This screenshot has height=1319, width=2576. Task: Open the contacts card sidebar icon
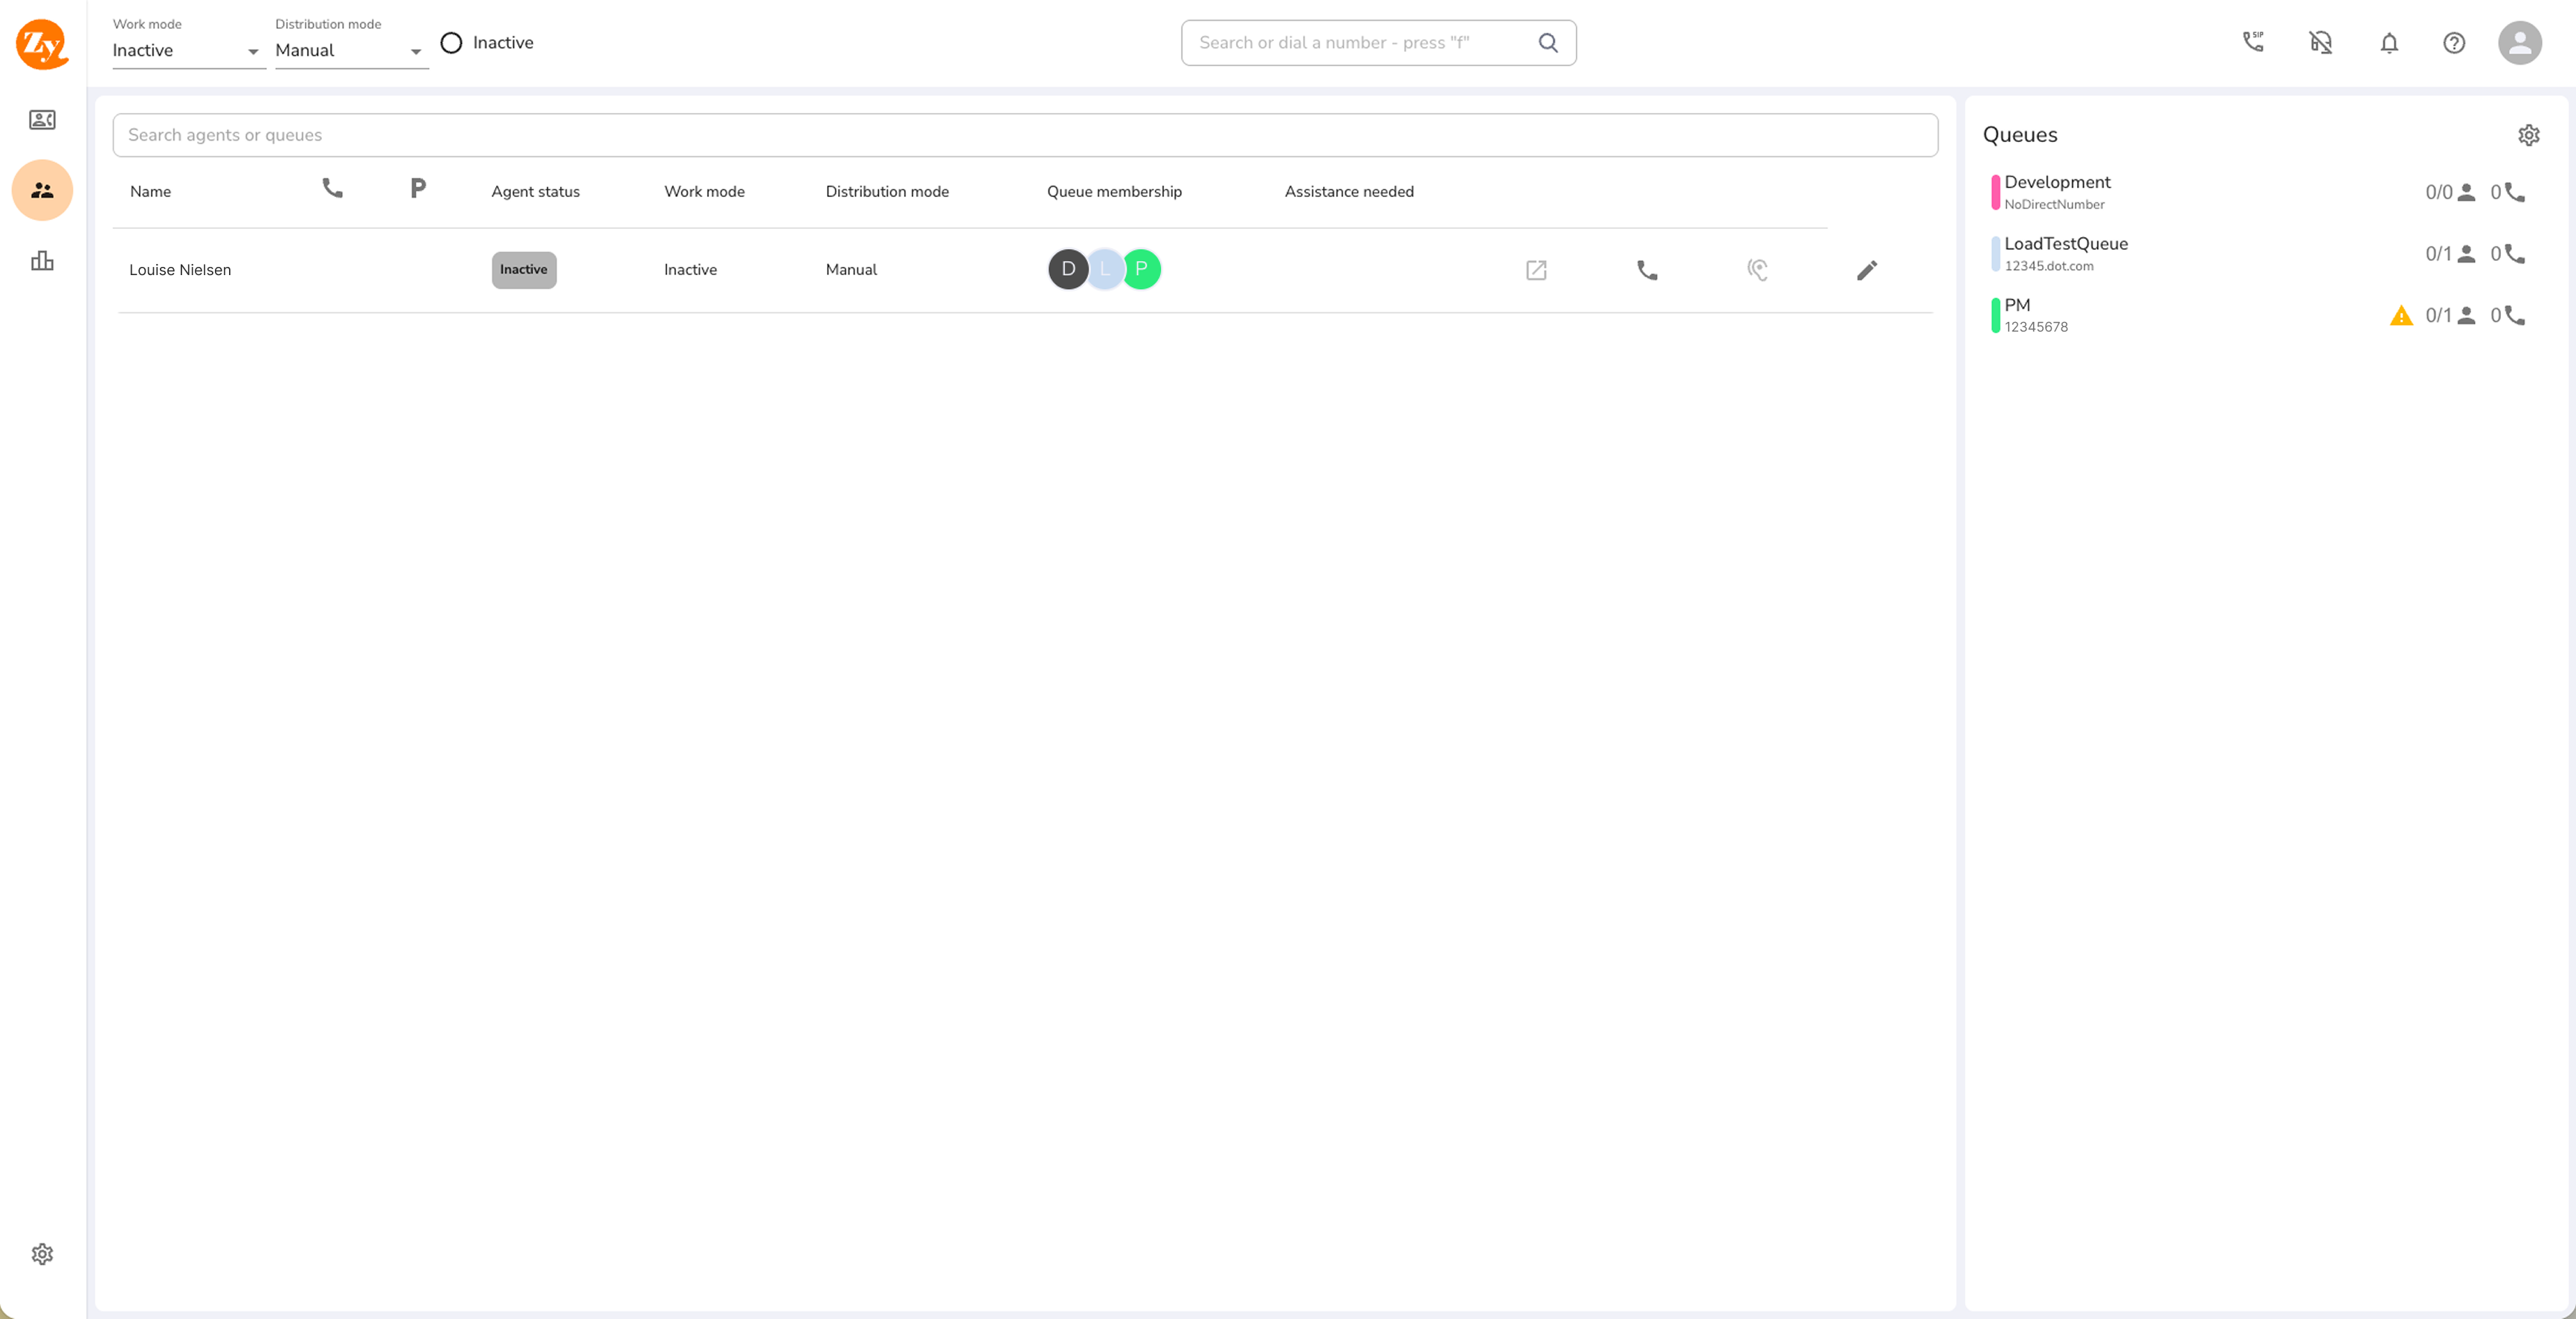pyautogui.click(x=42, y=120)
